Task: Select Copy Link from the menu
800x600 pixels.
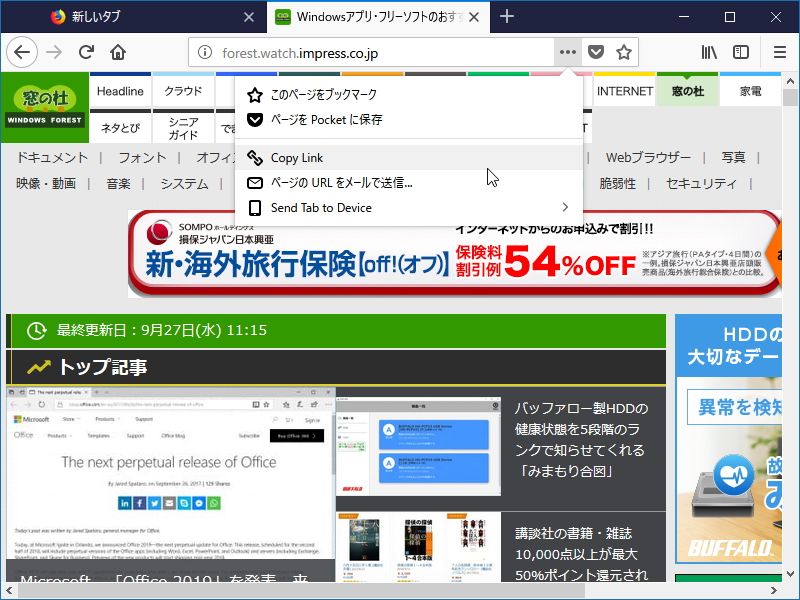Action: [300, 158]
